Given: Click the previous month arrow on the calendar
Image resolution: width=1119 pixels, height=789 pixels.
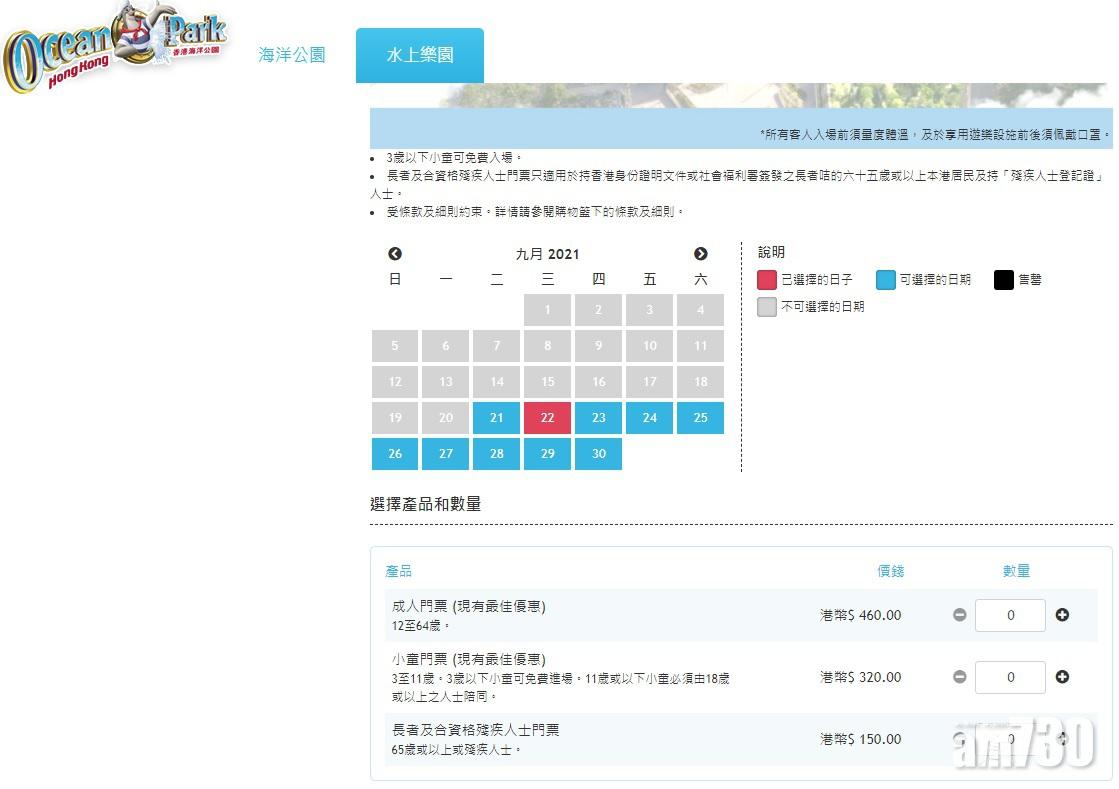Looking at the screenshot, I should click(395, 254).
